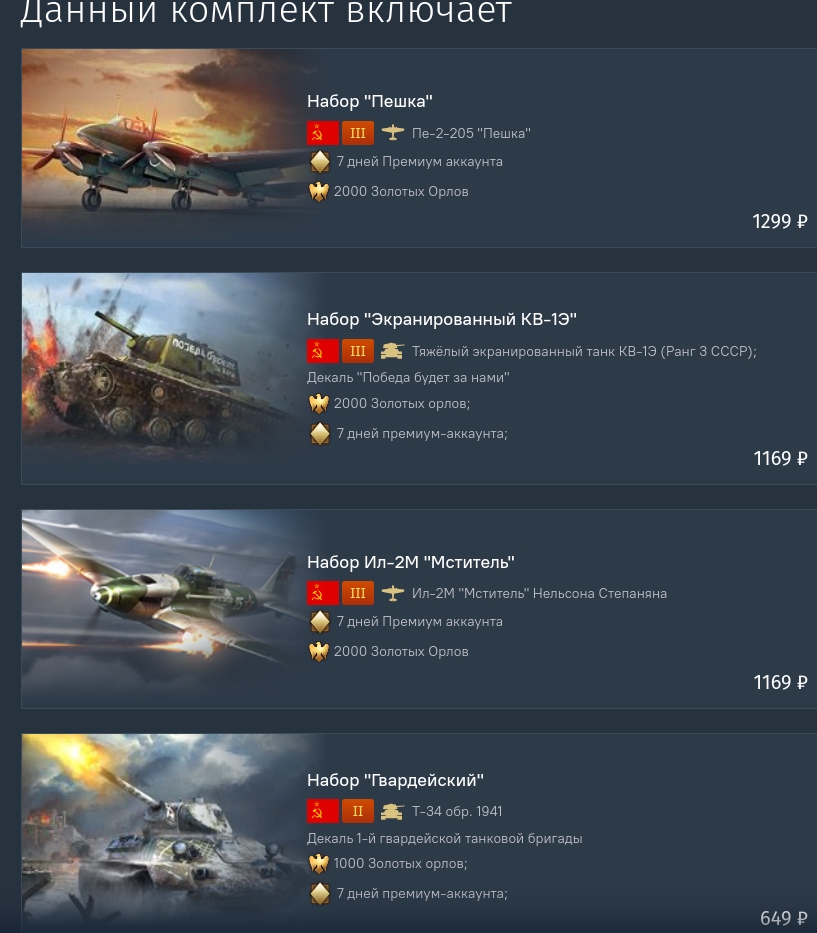This screenshot has width=817, height=933.
Task: Select the КВ-1Э pack 1169 ₽ price
Action: pos(780,458)
